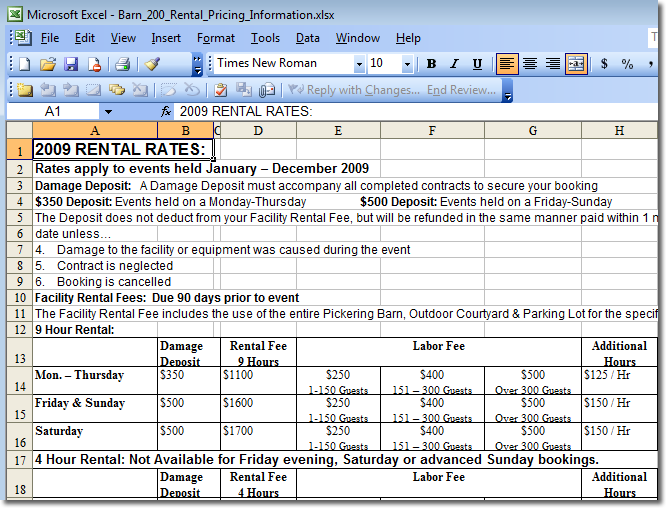Select the Align Left button
Viewport: 668px width, 510px height.
(x=507, y=64)
